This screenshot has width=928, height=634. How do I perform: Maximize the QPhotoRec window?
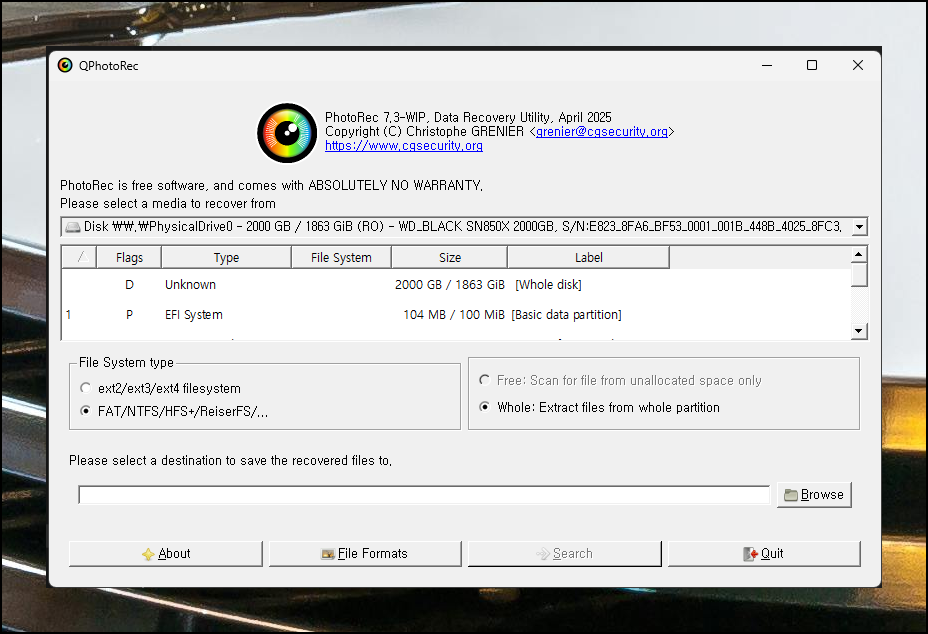812,65
